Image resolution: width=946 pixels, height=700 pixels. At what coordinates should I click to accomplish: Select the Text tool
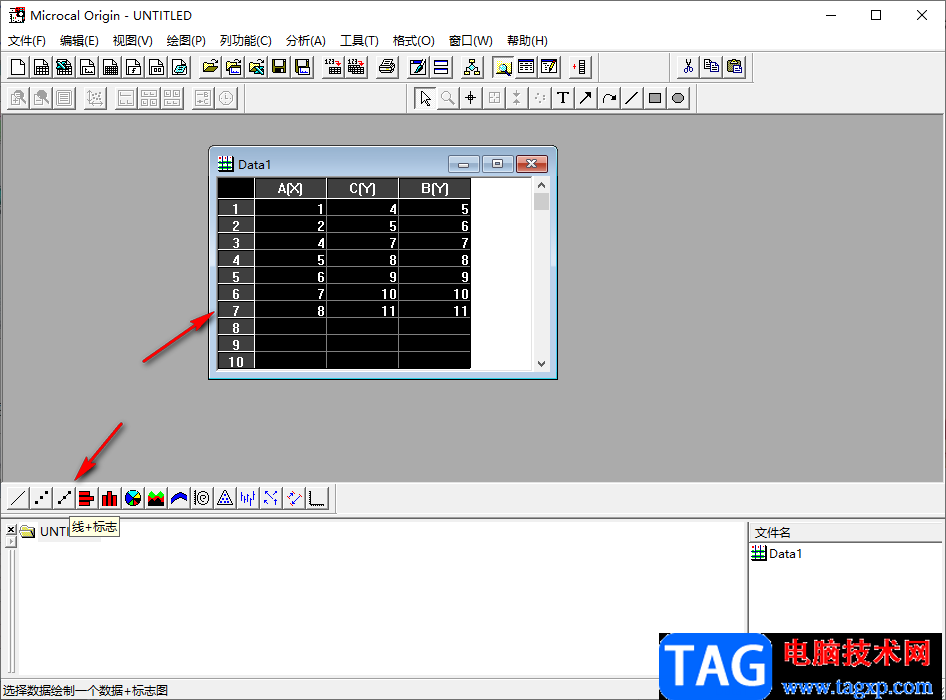(563, 98)
